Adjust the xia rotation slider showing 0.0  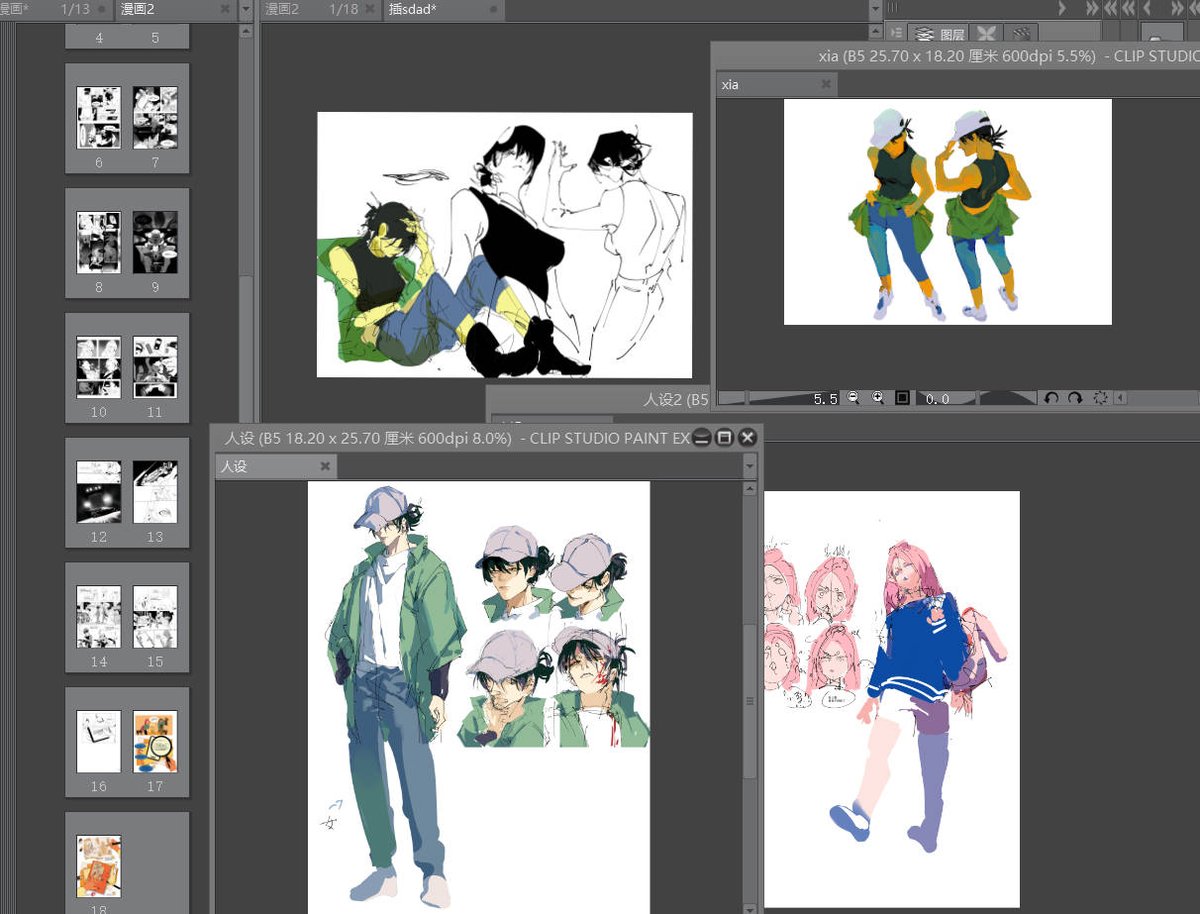(977, 398)
